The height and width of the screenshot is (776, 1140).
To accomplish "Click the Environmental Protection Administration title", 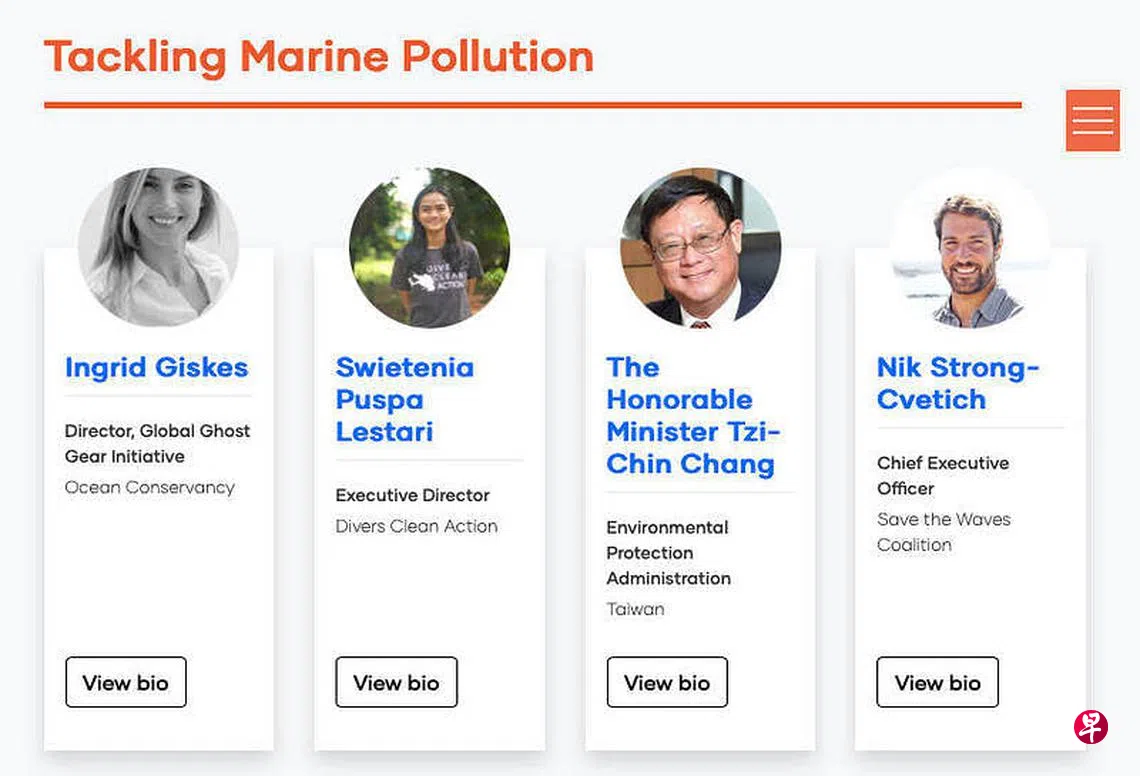I will coord(668,552).
